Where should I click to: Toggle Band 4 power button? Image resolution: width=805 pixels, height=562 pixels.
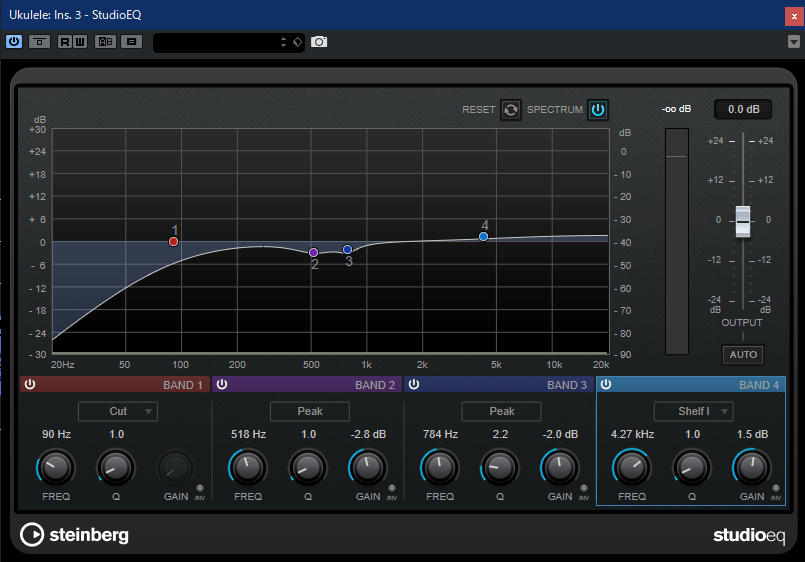tap(606, 384)
